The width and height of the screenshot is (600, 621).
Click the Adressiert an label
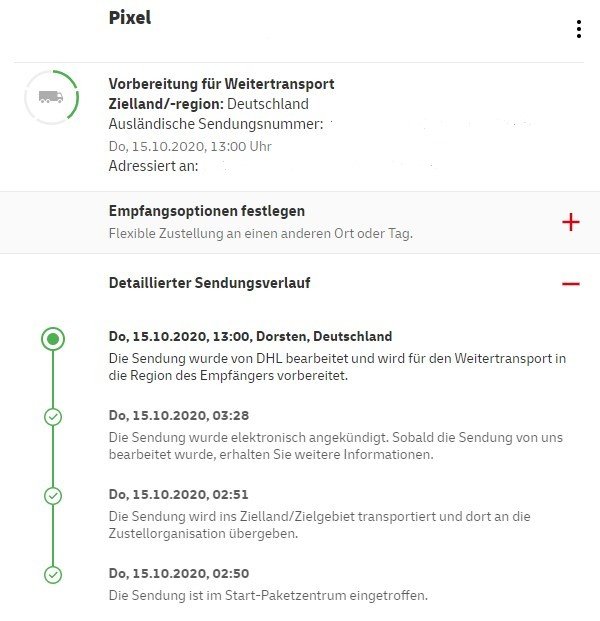coord(153,166)
